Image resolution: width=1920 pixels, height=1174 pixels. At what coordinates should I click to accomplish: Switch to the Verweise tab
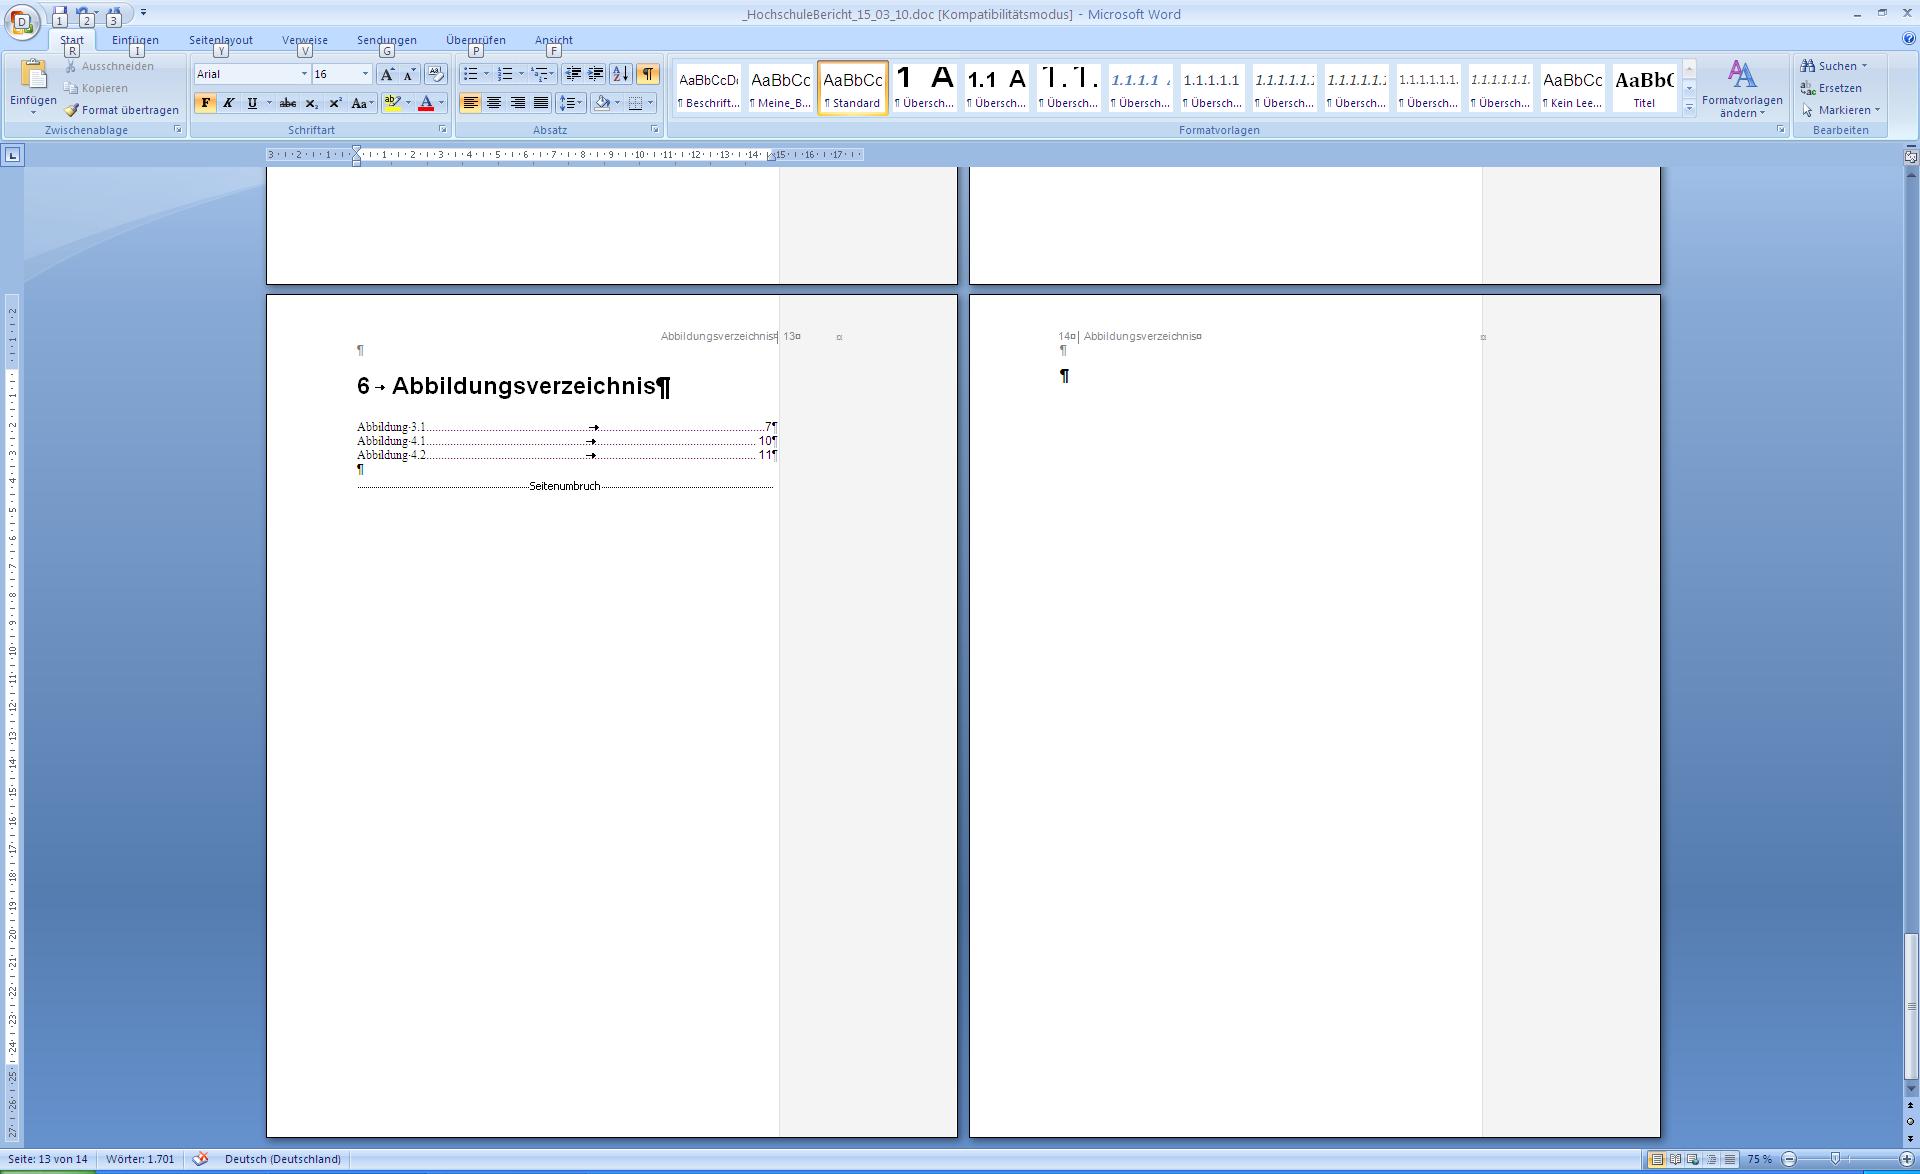pyautogui.click(x=304, y=40)
